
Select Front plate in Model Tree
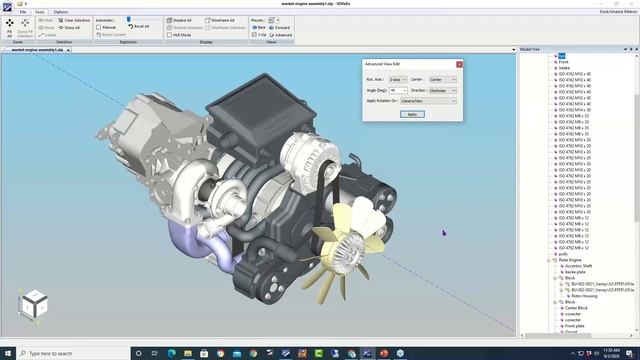tap(575, 326)
